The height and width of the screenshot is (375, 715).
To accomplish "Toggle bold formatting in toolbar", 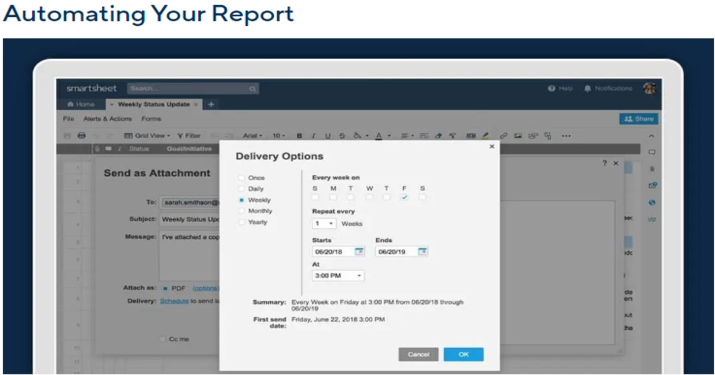I will point(299,135).
